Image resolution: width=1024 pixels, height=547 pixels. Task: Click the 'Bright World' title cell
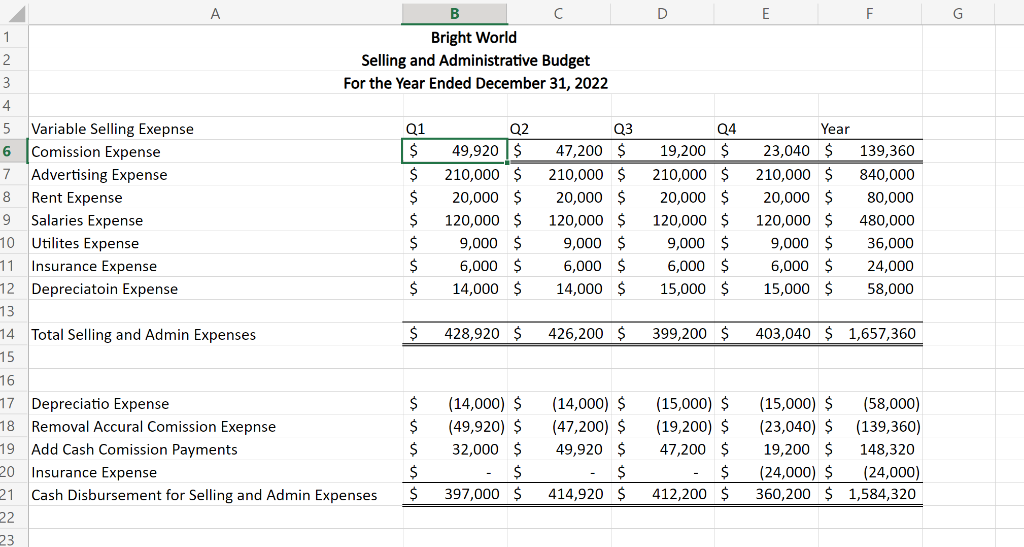pos(474,37)
